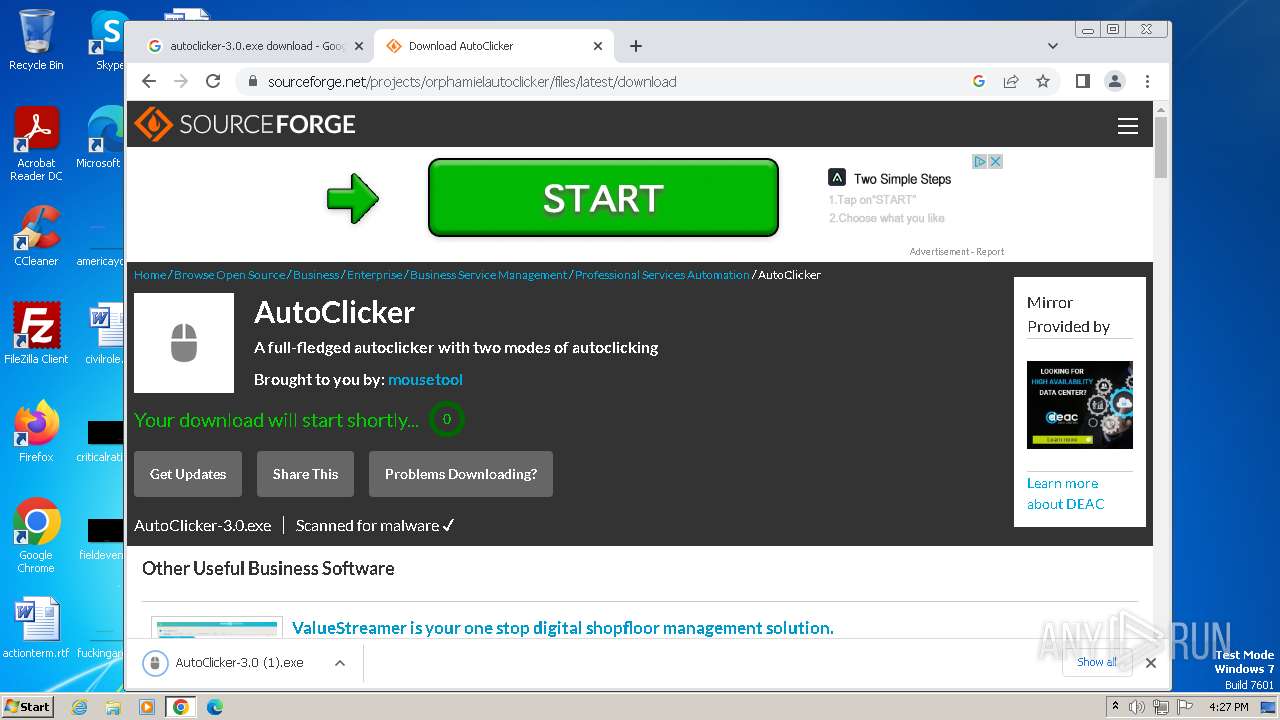
Task: Click Chrome icon in taskbar
Action: (x=181, y=707)
